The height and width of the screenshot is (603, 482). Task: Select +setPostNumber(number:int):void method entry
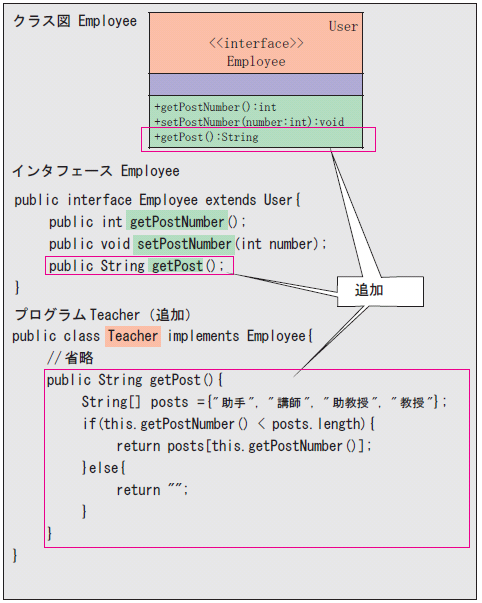tap(249, 122)
